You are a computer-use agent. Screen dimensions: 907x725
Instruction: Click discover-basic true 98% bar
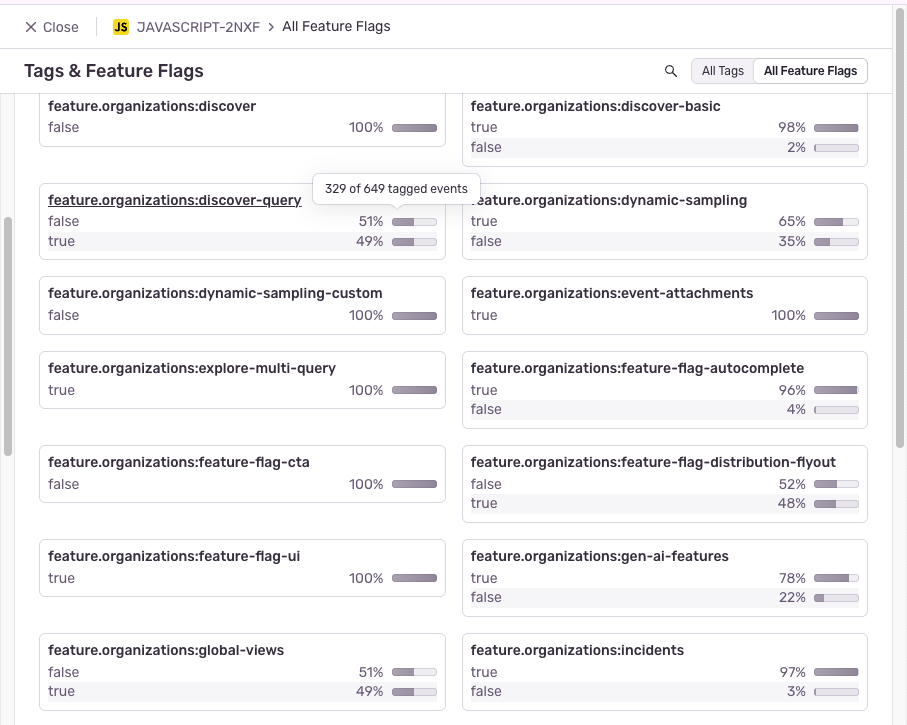pyautogui.click(x=836, y=127)
